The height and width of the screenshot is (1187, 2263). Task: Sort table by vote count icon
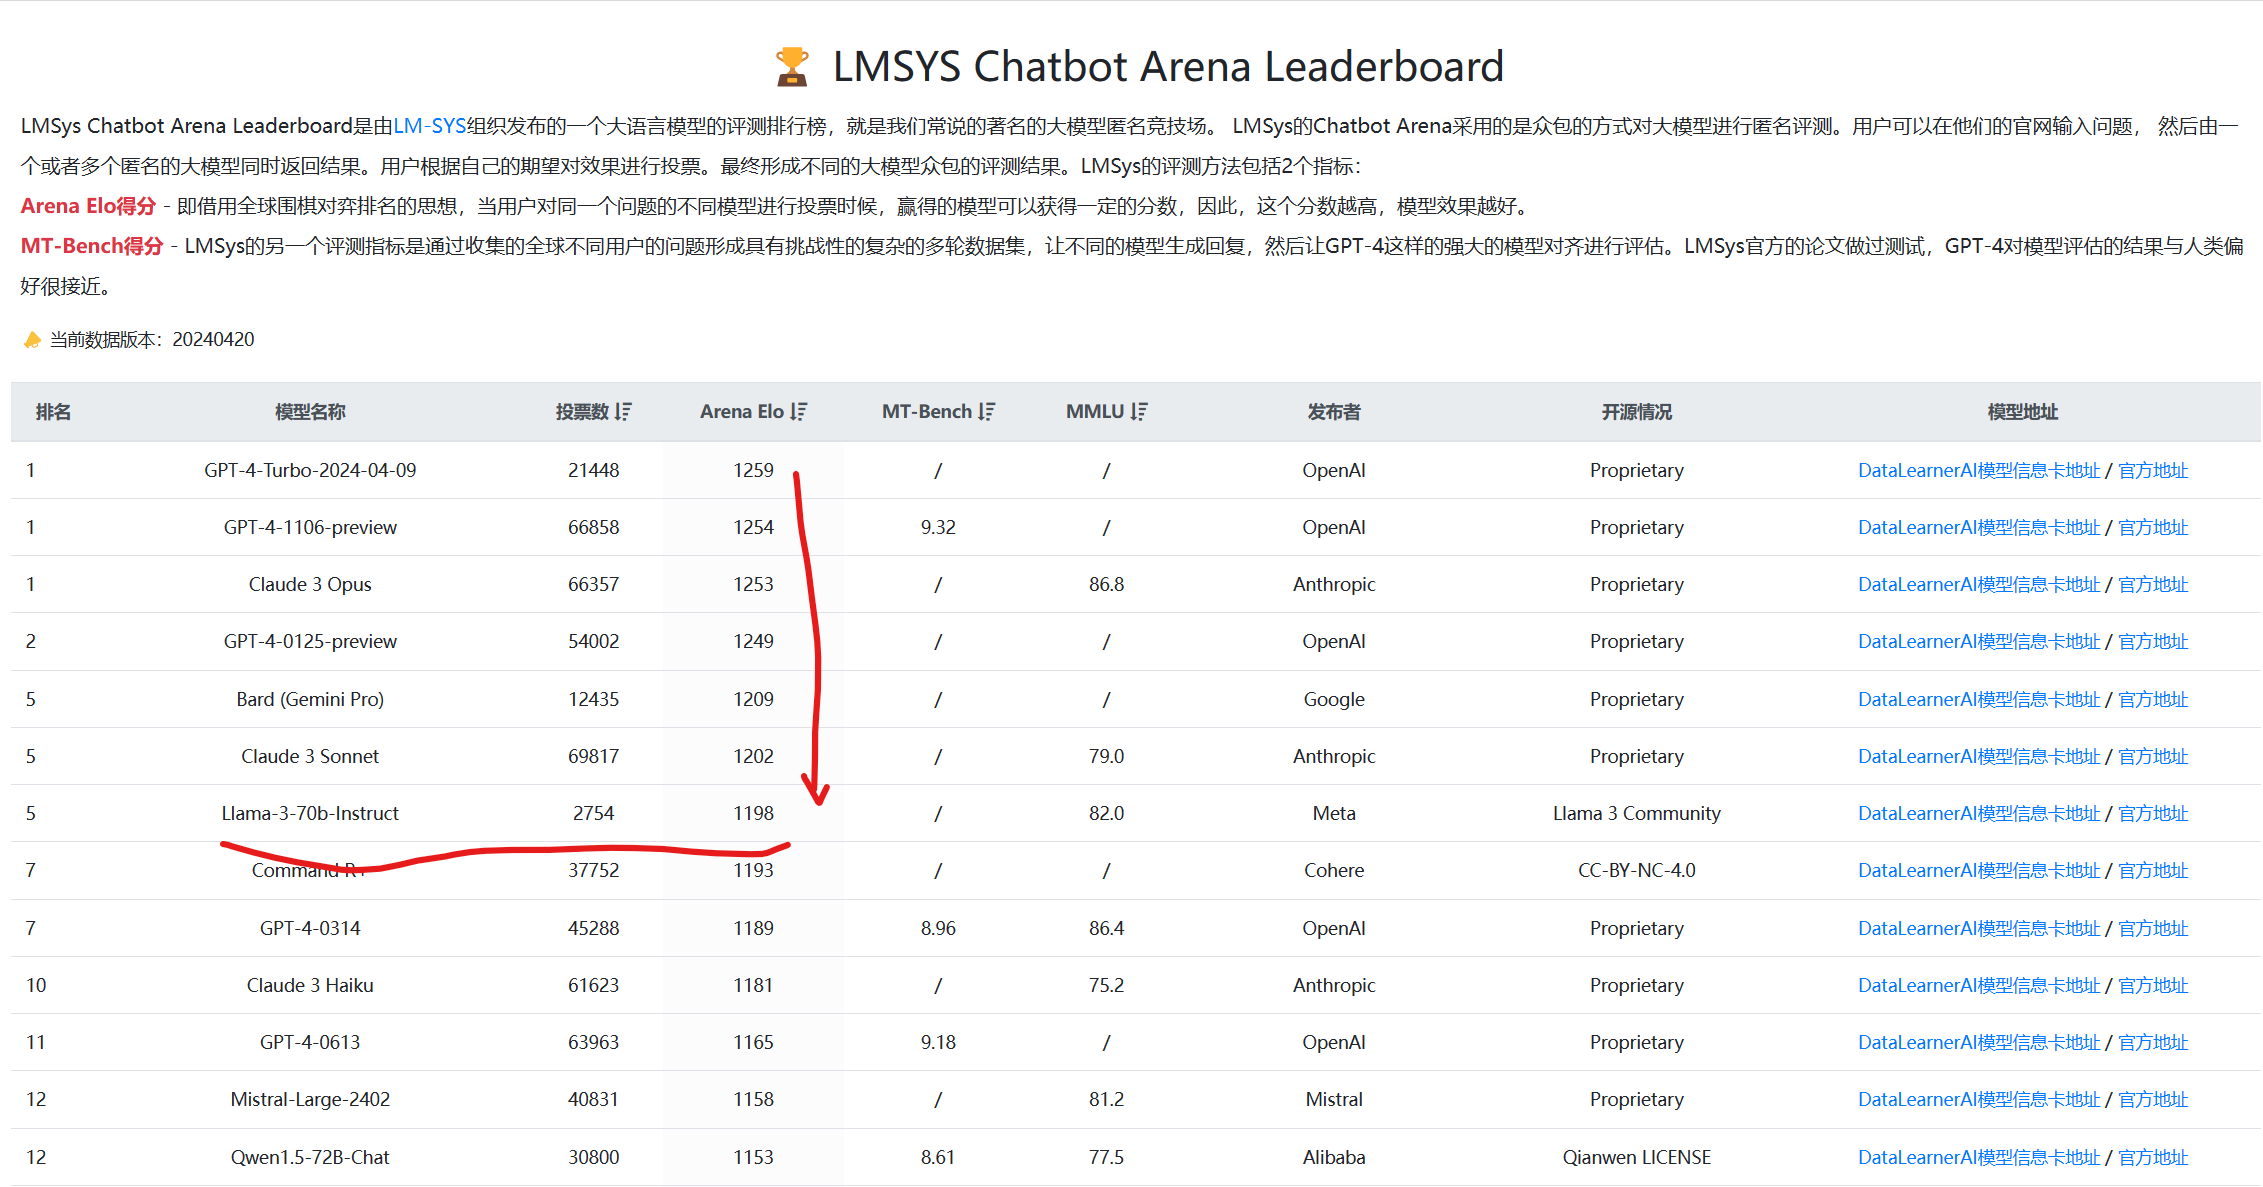click(x=623, y=411)
